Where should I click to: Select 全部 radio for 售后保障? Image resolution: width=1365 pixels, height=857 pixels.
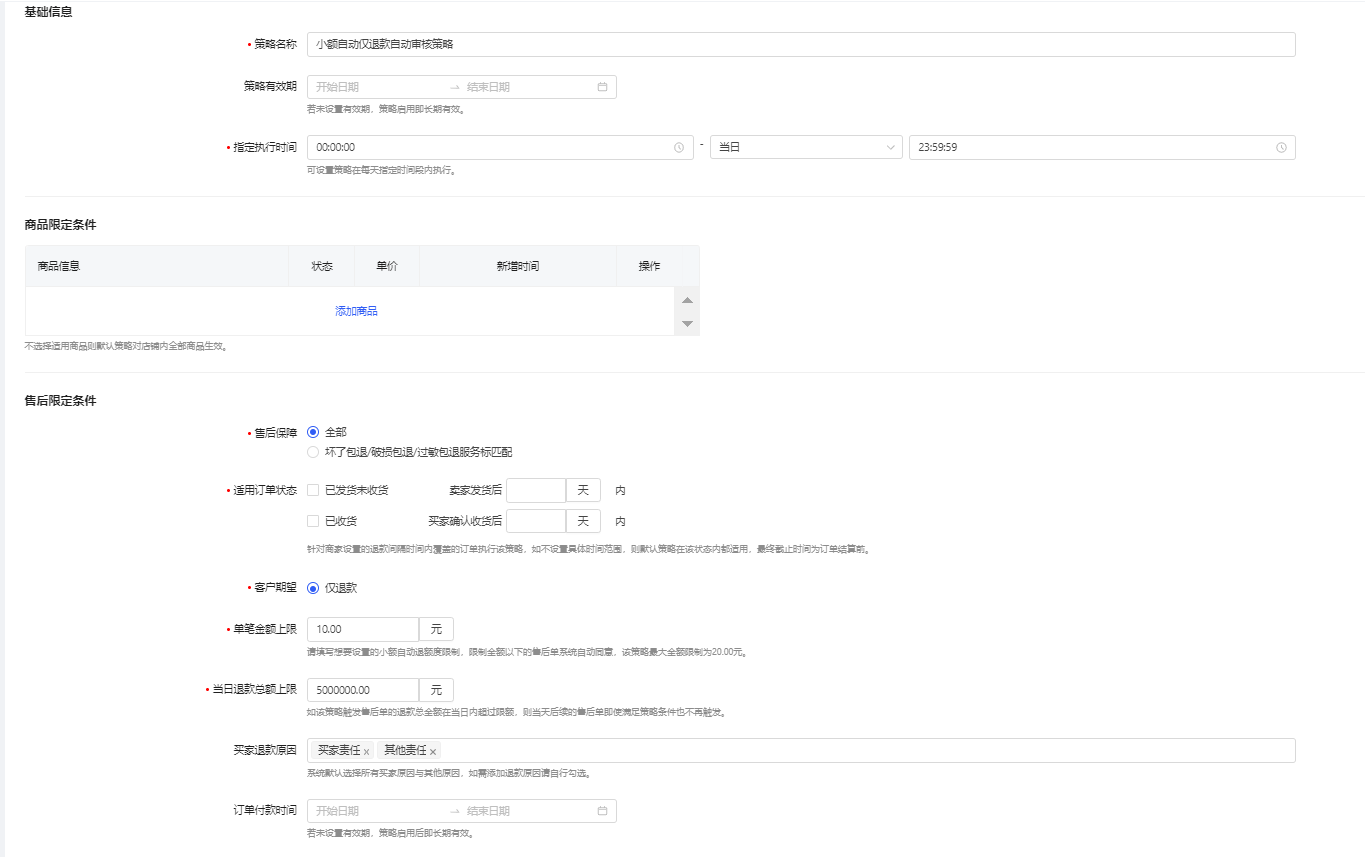pyautogui.click(x=313, y=432)
